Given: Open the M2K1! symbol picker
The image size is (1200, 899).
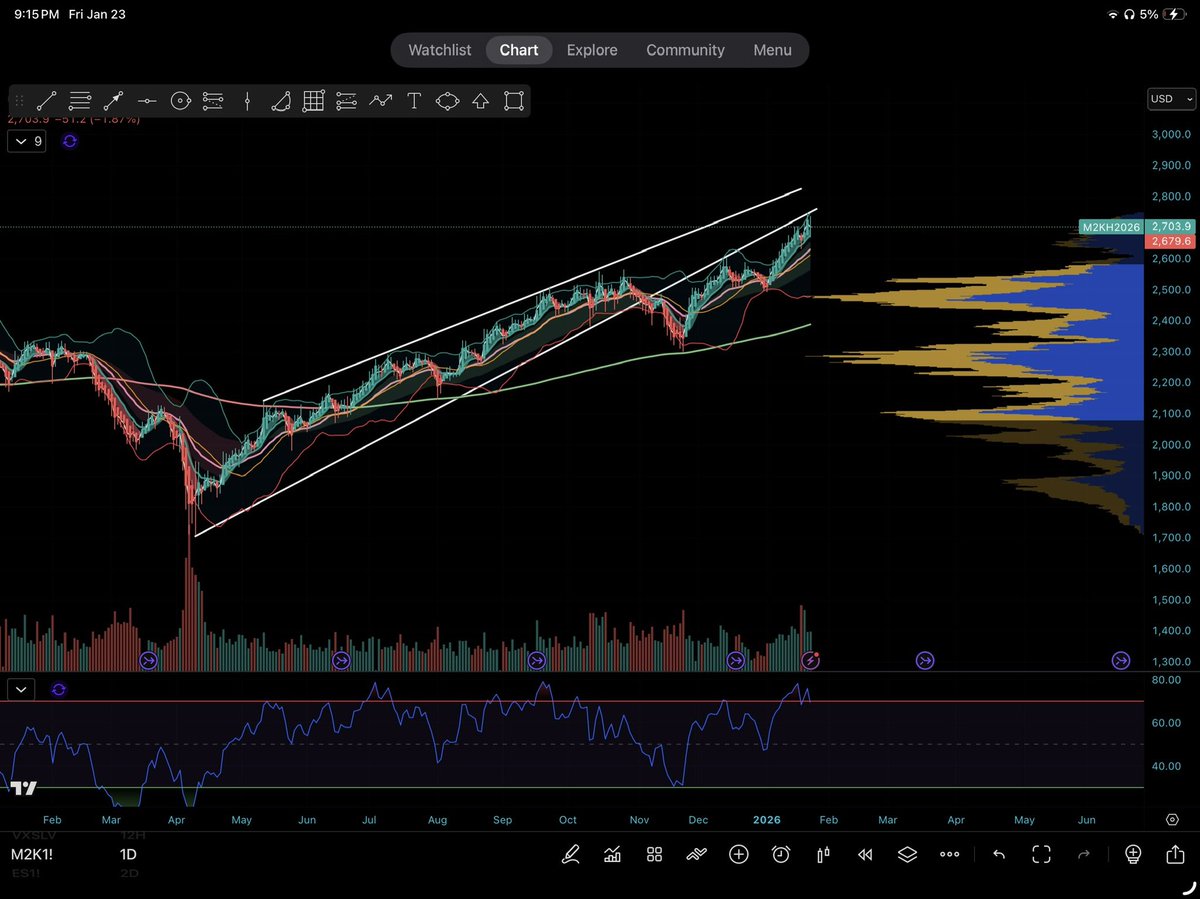Looking at the screenshot, I should click(x=31, y=855).
